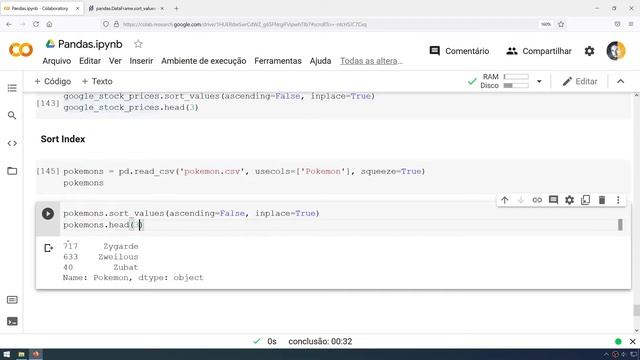Clear the cell output icon
This screenshot has height=360, width=640.
click(49, 248)
